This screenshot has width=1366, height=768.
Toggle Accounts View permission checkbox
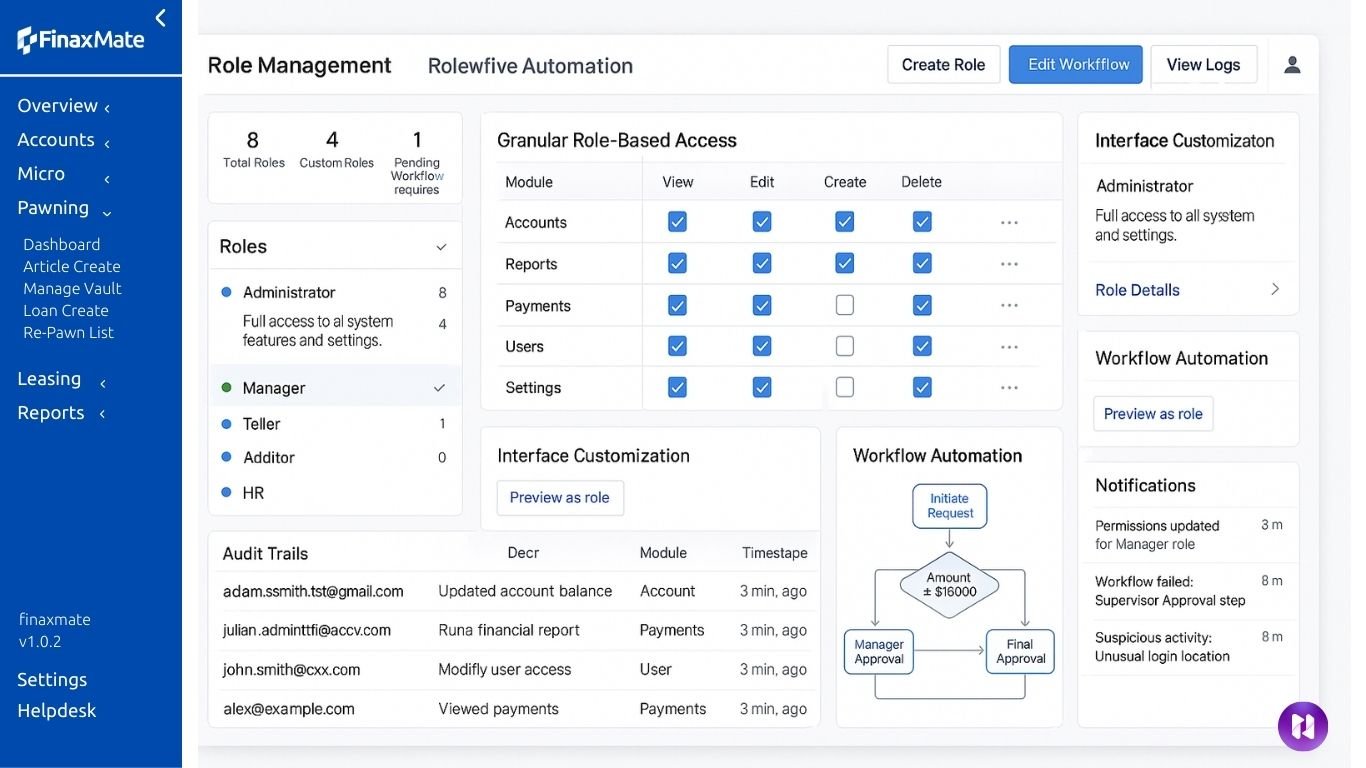point(677,222)
